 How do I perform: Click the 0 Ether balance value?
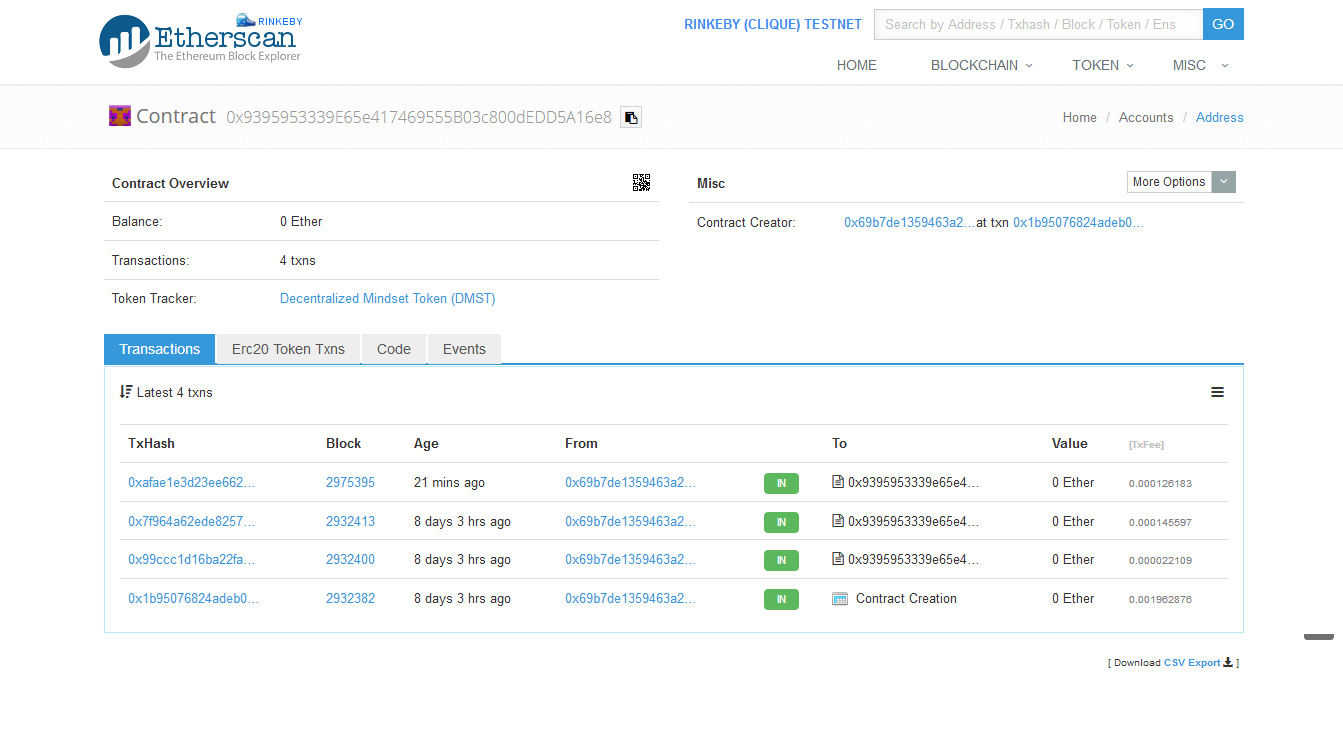point(301,221)
